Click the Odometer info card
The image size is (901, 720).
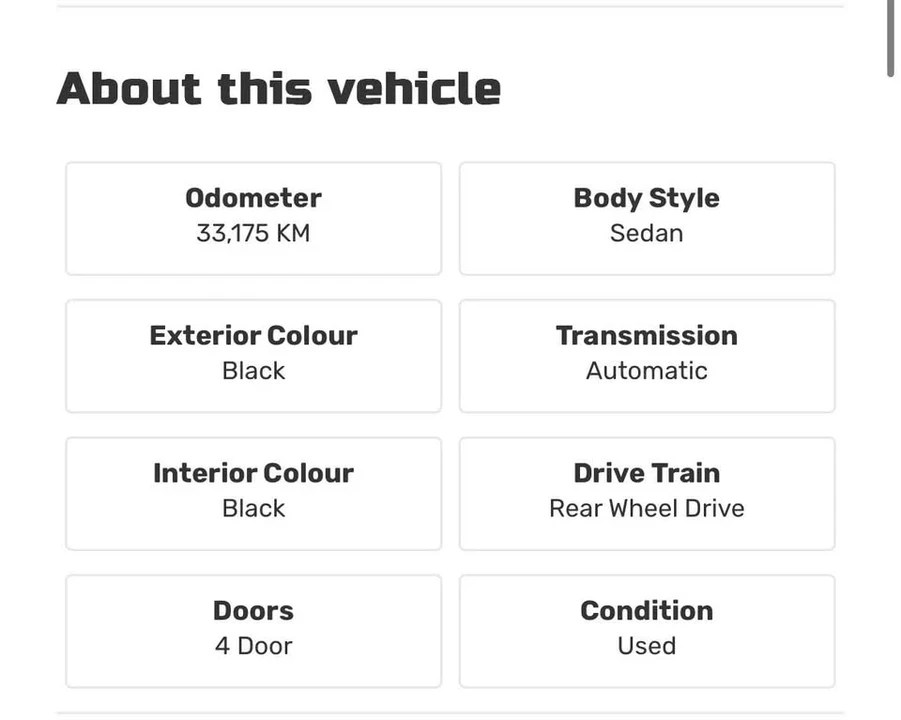pyautogui.click(x=253, y=218)
